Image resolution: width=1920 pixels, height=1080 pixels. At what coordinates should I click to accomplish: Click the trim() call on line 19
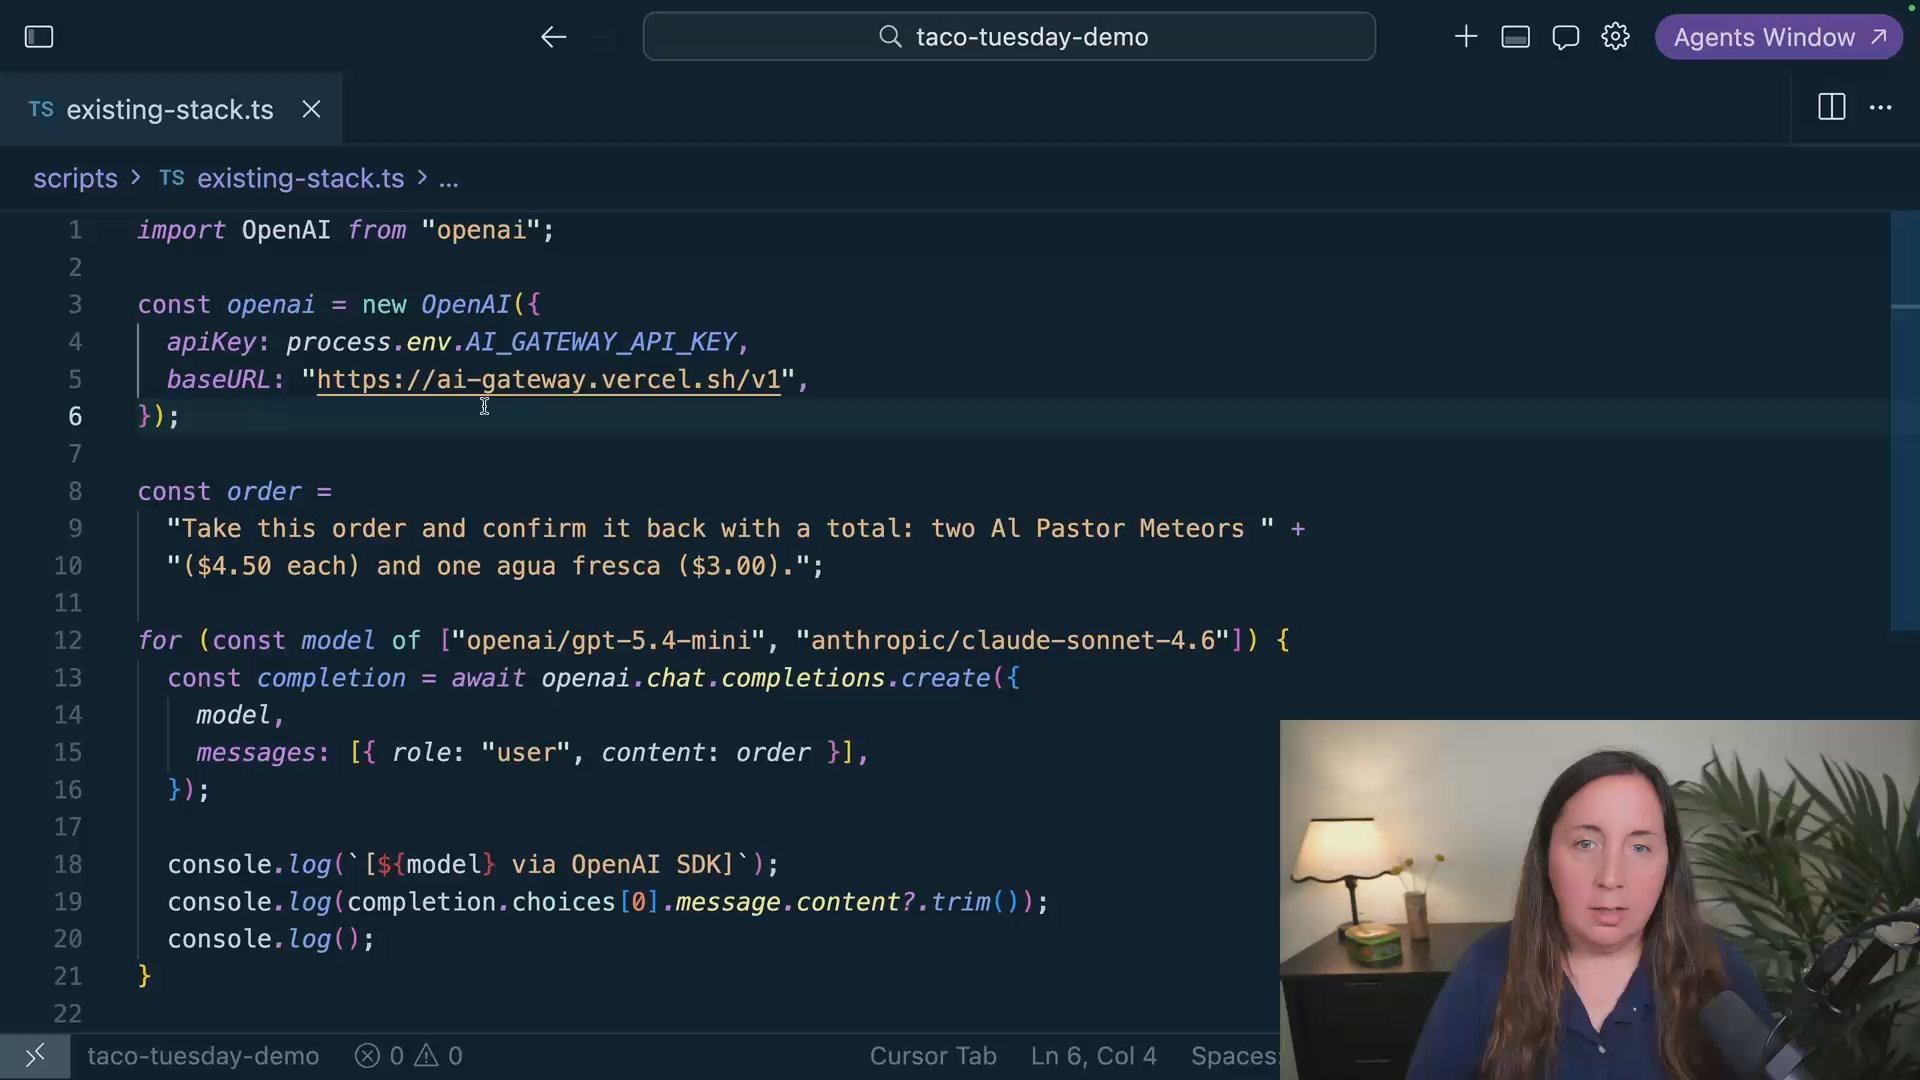point(975,902)
